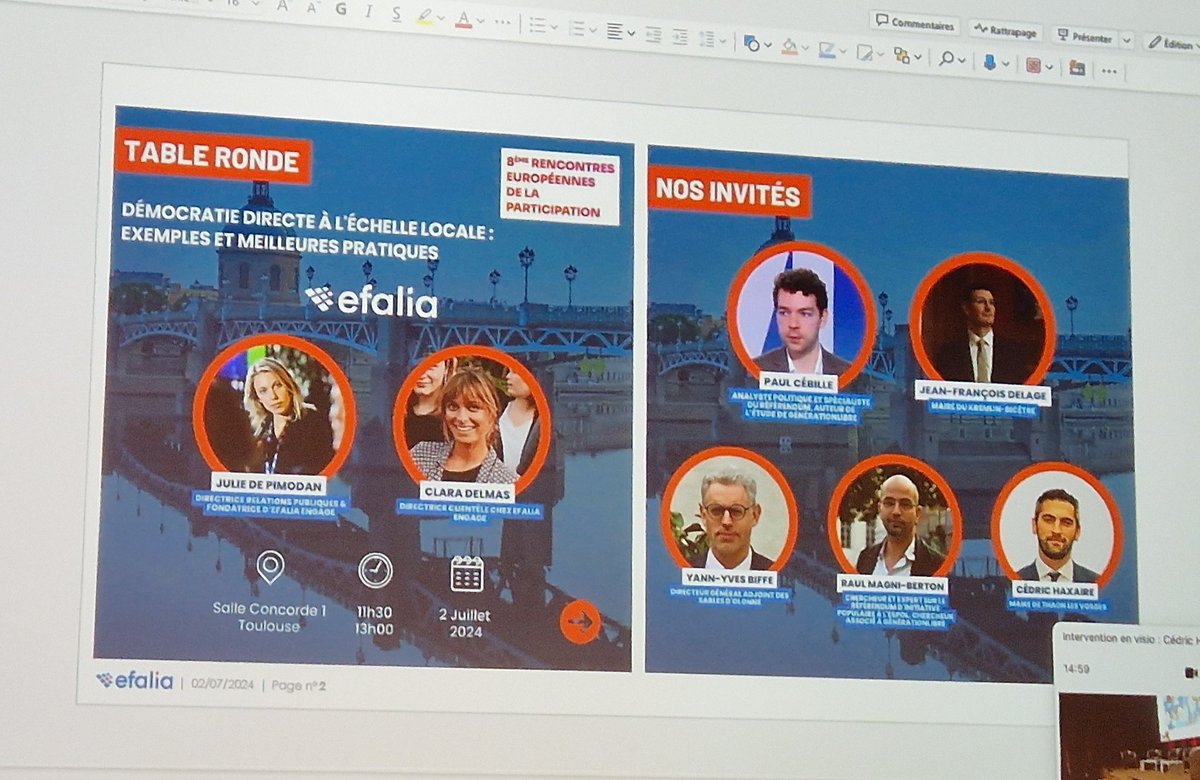1200x780 pixels.
Task: Click the calendar icon above 2 Juillet
Action: coord(467,574)
